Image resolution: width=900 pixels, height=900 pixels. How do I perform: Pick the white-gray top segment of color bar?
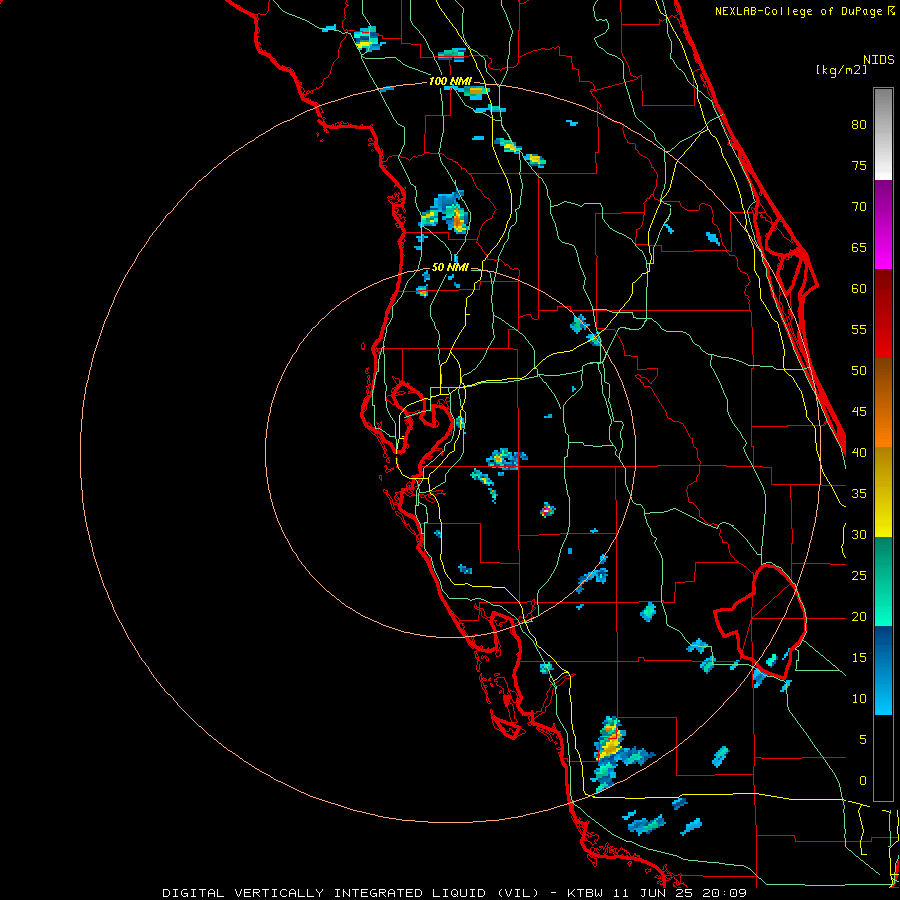point(883,134)
